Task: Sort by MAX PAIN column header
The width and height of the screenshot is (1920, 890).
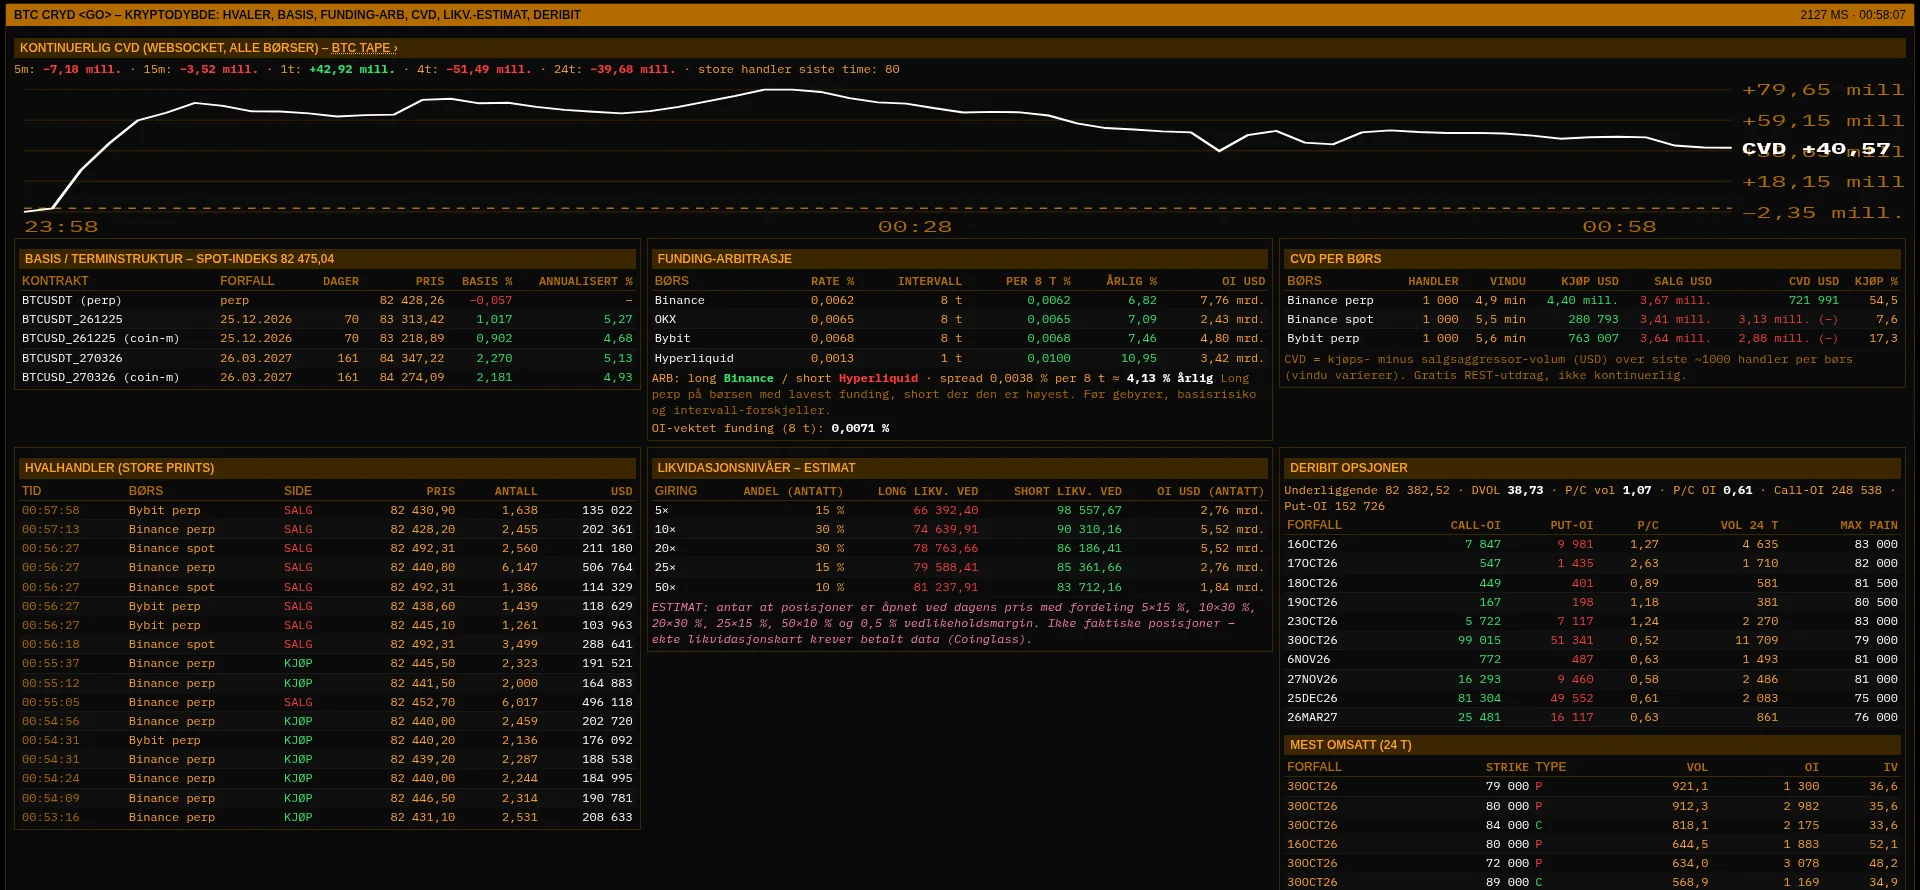Action: coord(1868,525)
